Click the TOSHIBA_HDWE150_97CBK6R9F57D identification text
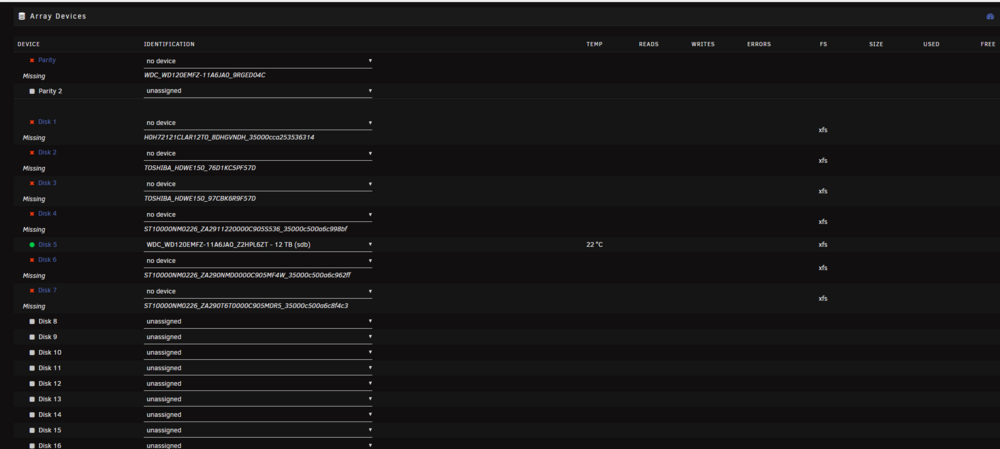Screen dimensions: 1000x449 [200, 198]
